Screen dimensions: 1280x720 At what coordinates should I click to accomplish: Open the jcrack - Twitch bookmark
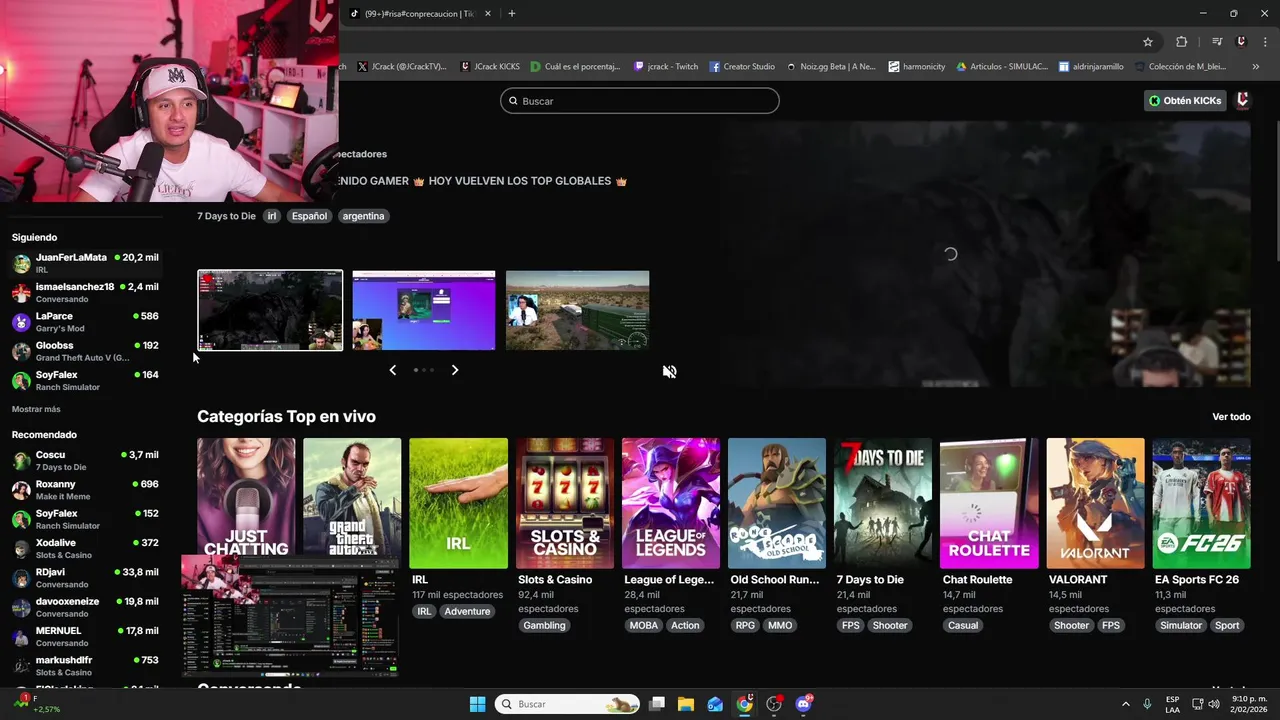pyautogui.click(x=666, y=66)
